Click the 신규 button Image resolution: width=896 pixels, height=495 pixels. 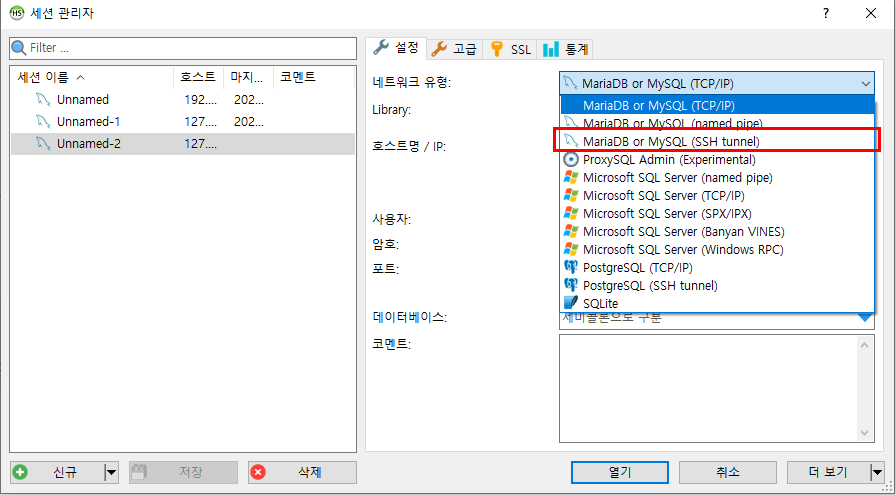point(58,472)
